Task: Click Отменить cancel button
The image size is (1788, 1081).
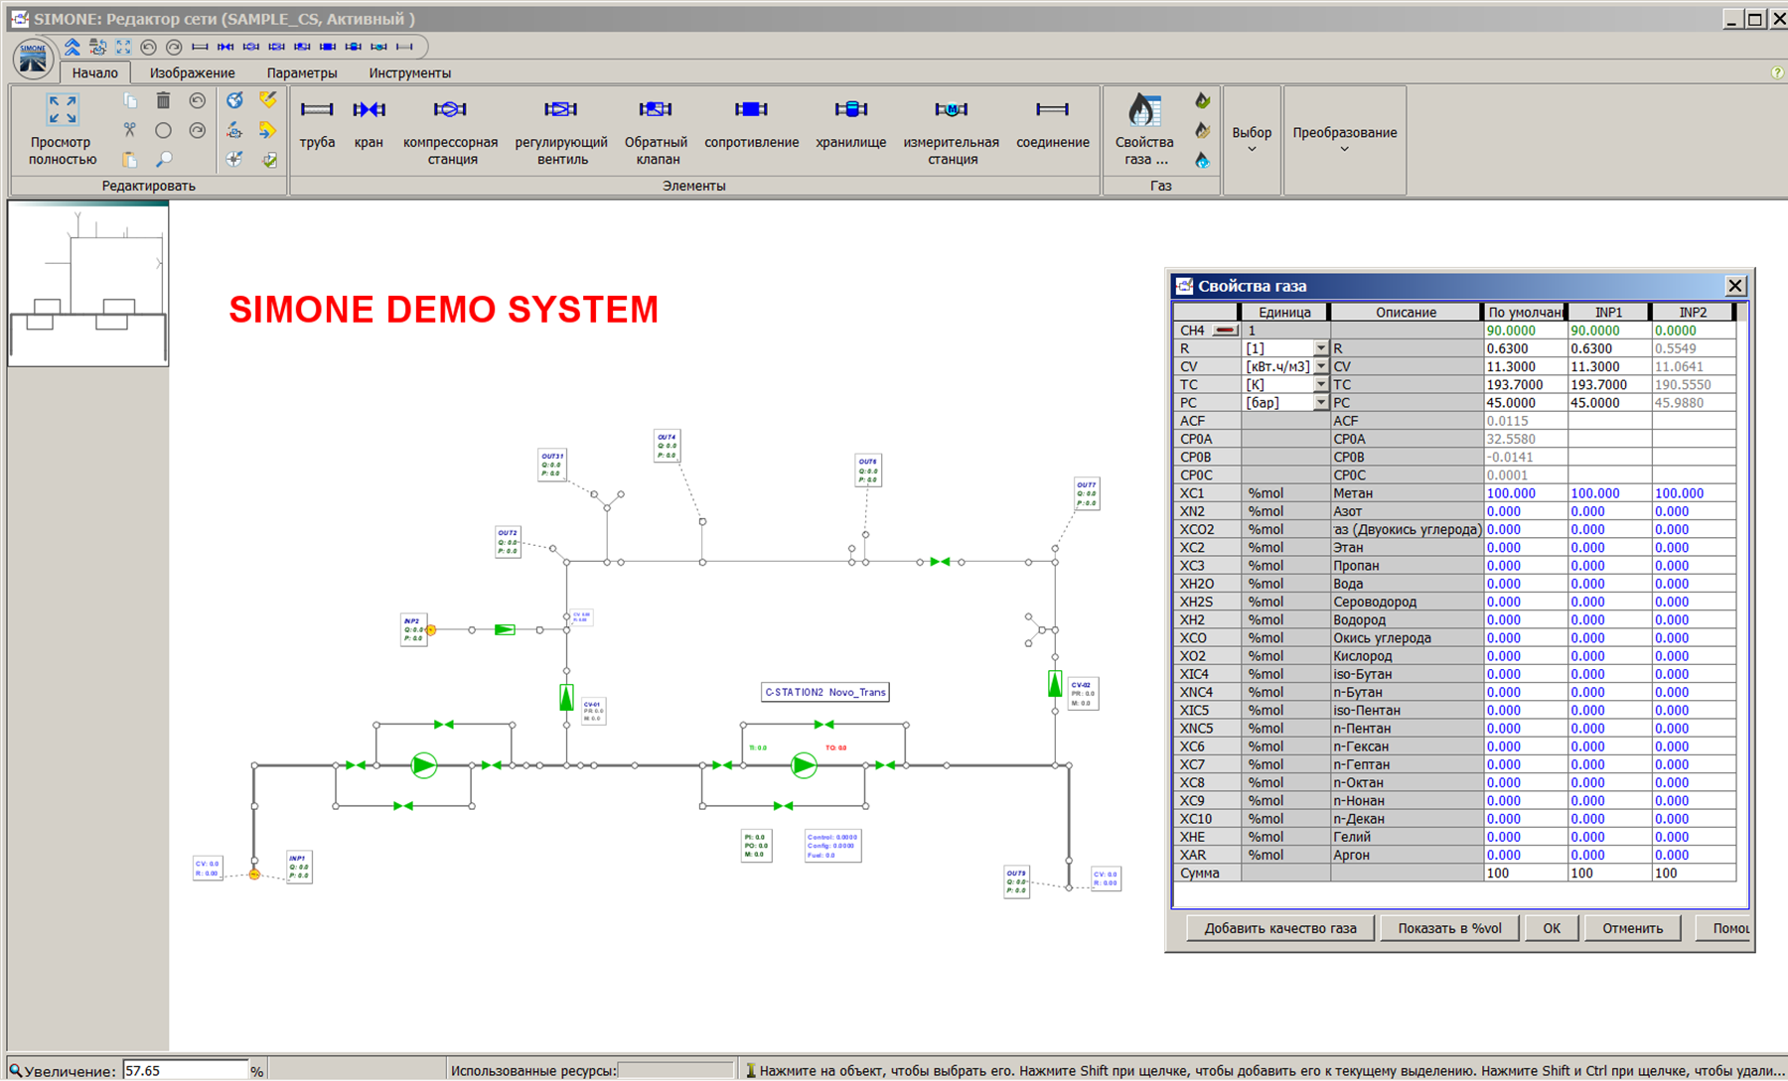Action: coord(1632,928)
